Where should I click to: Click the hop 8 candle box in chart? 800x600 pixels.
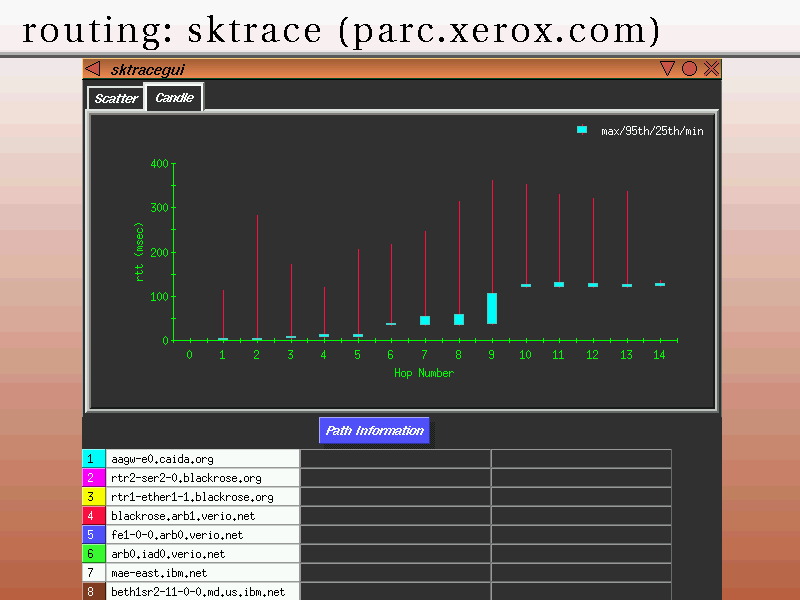459,319
